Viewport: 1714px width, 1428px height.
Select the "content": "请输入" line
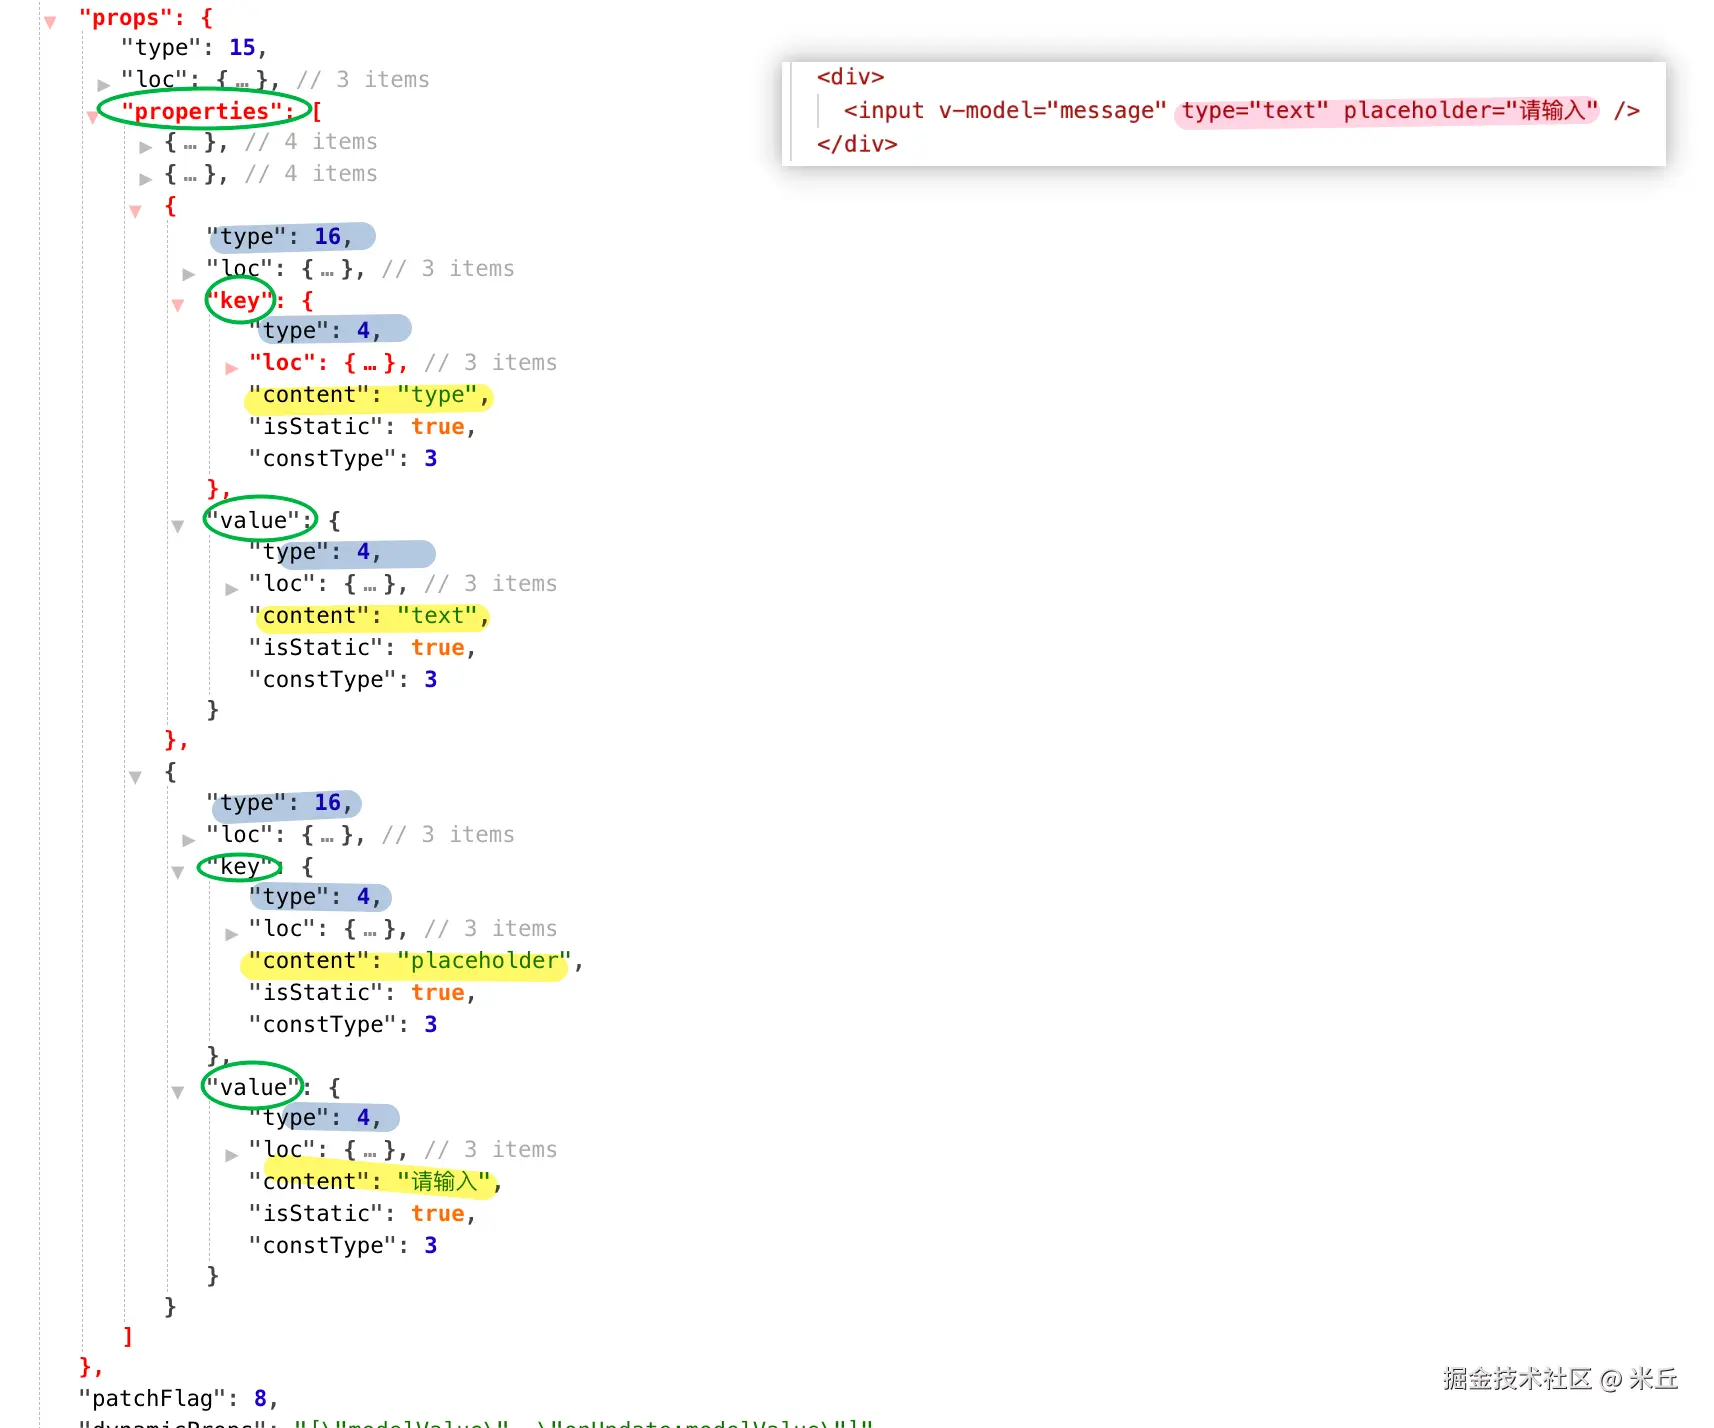(x=374, y=1182)
